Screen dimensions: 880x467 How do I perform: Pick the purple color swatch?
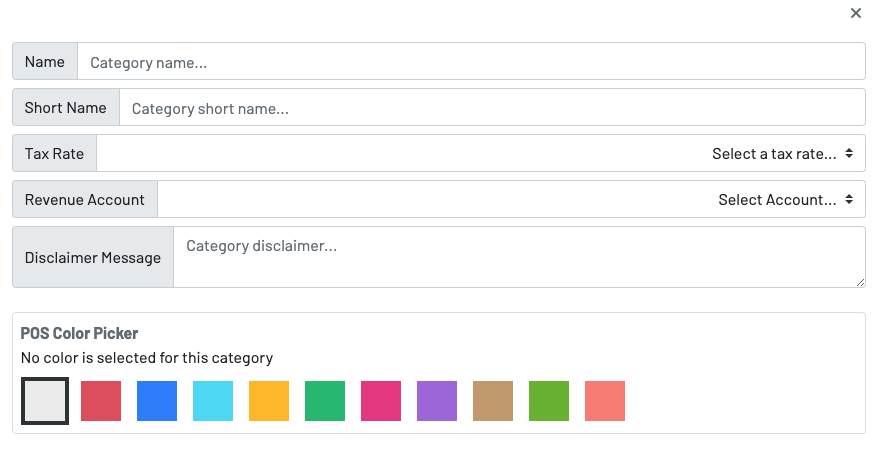(437, 401)
